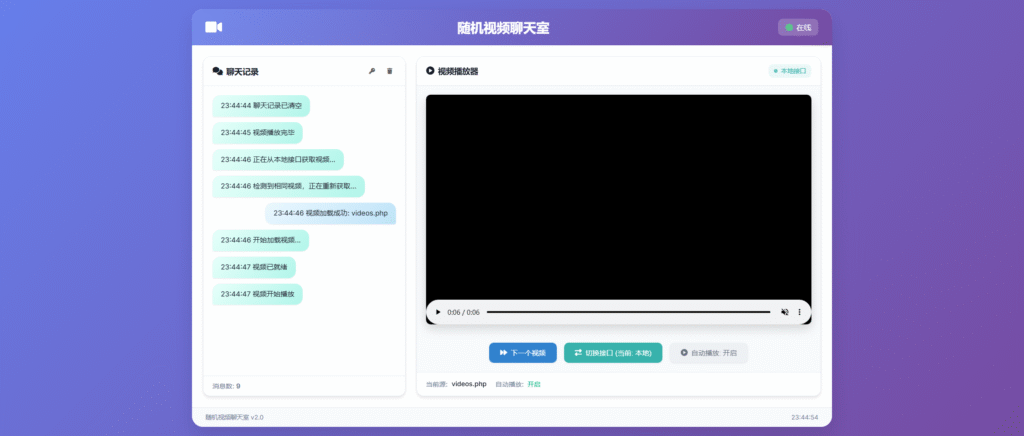Click the green 开启 autoplay status text
The height and width of the screenshot is (436, 1024).
[x=534, y=384]
